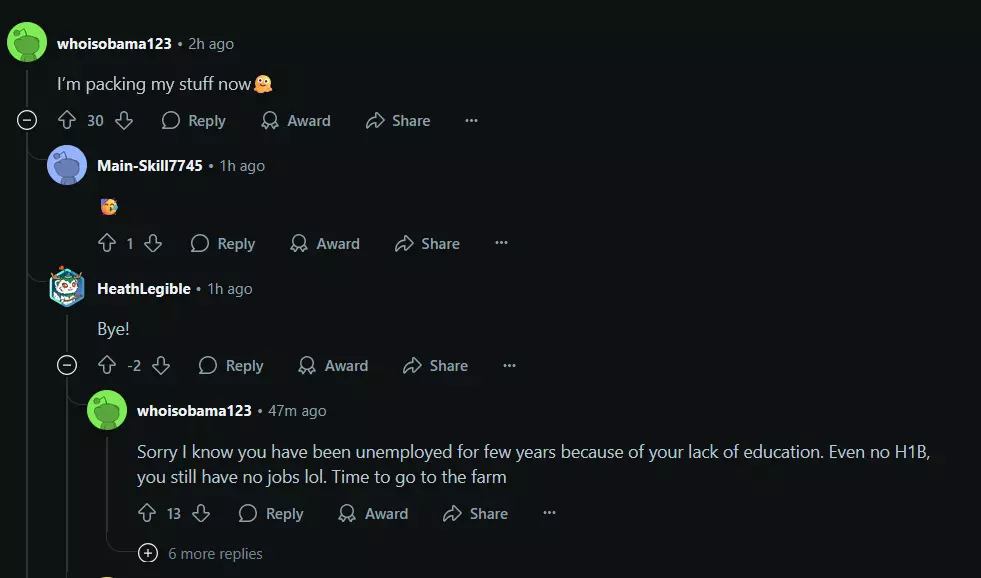
Task: Upvote the "Time to go to the farm" reply
Action: (x=147, y=514)
